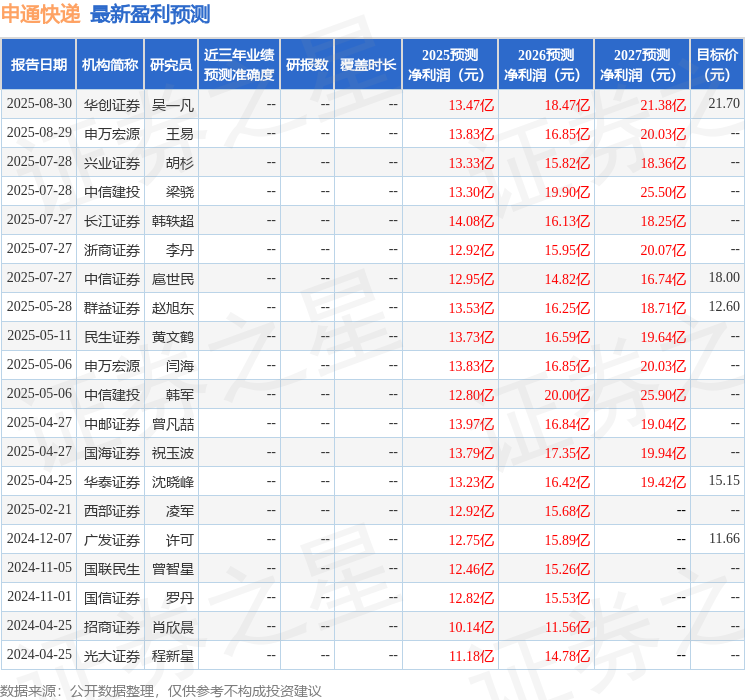
Task: Select analyst 吴一凡 in first row
Action: coord(172,105)
